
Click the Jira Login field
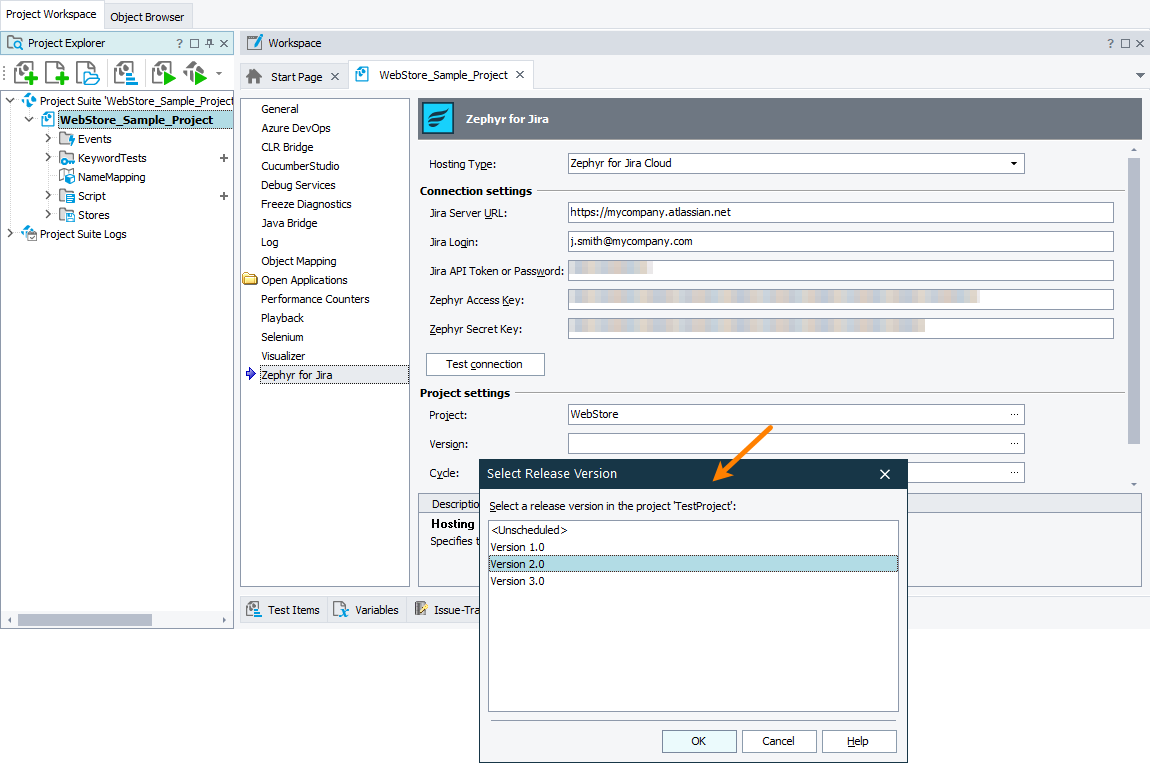pos(840,241)
